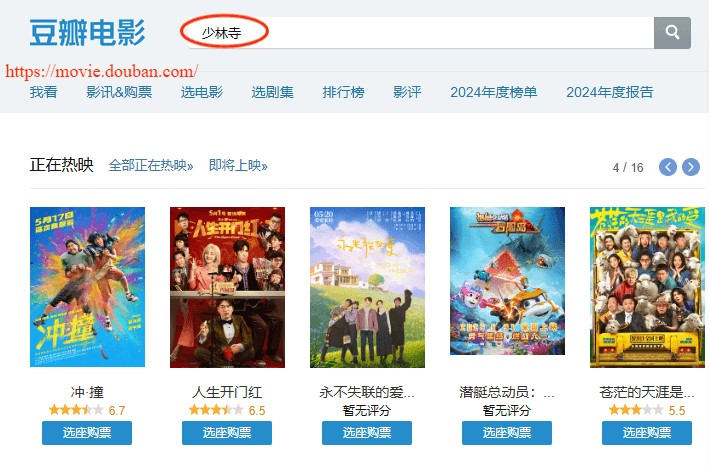Click 选座购票 under 苍茫的天涯是…
The width and height of the screenshot is (709, 468).
click(x=647, y=433)
